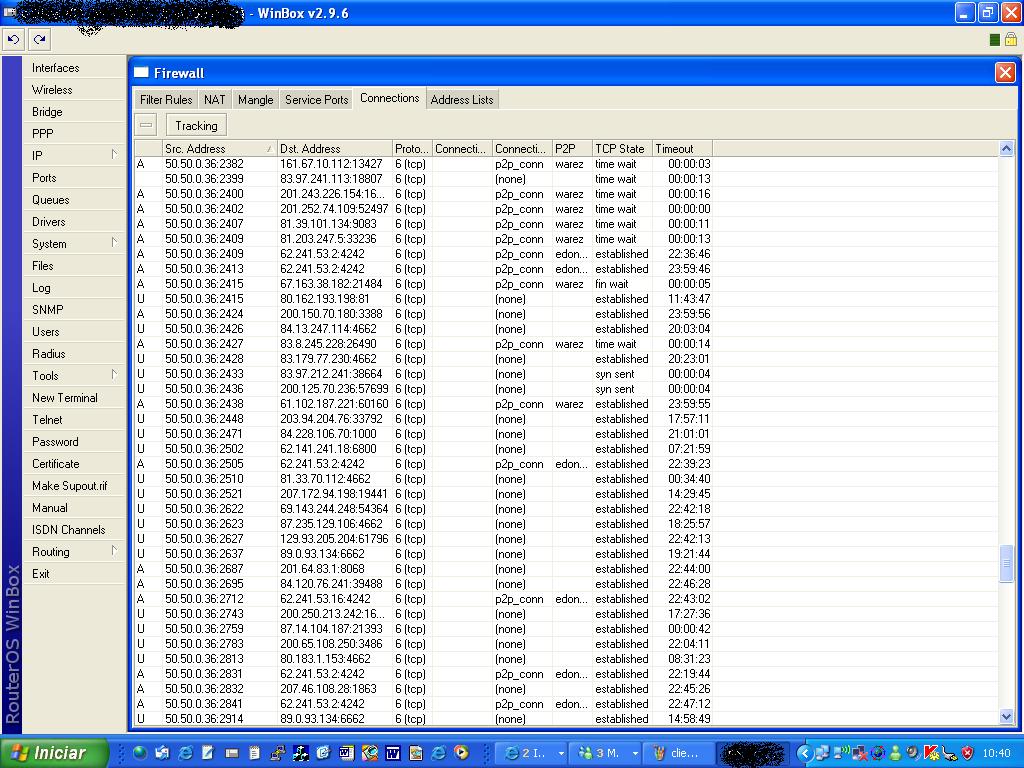This screenshot has width=1024, height=768.
Task: Open the Iniciar start menu
Action: (55, 753)
